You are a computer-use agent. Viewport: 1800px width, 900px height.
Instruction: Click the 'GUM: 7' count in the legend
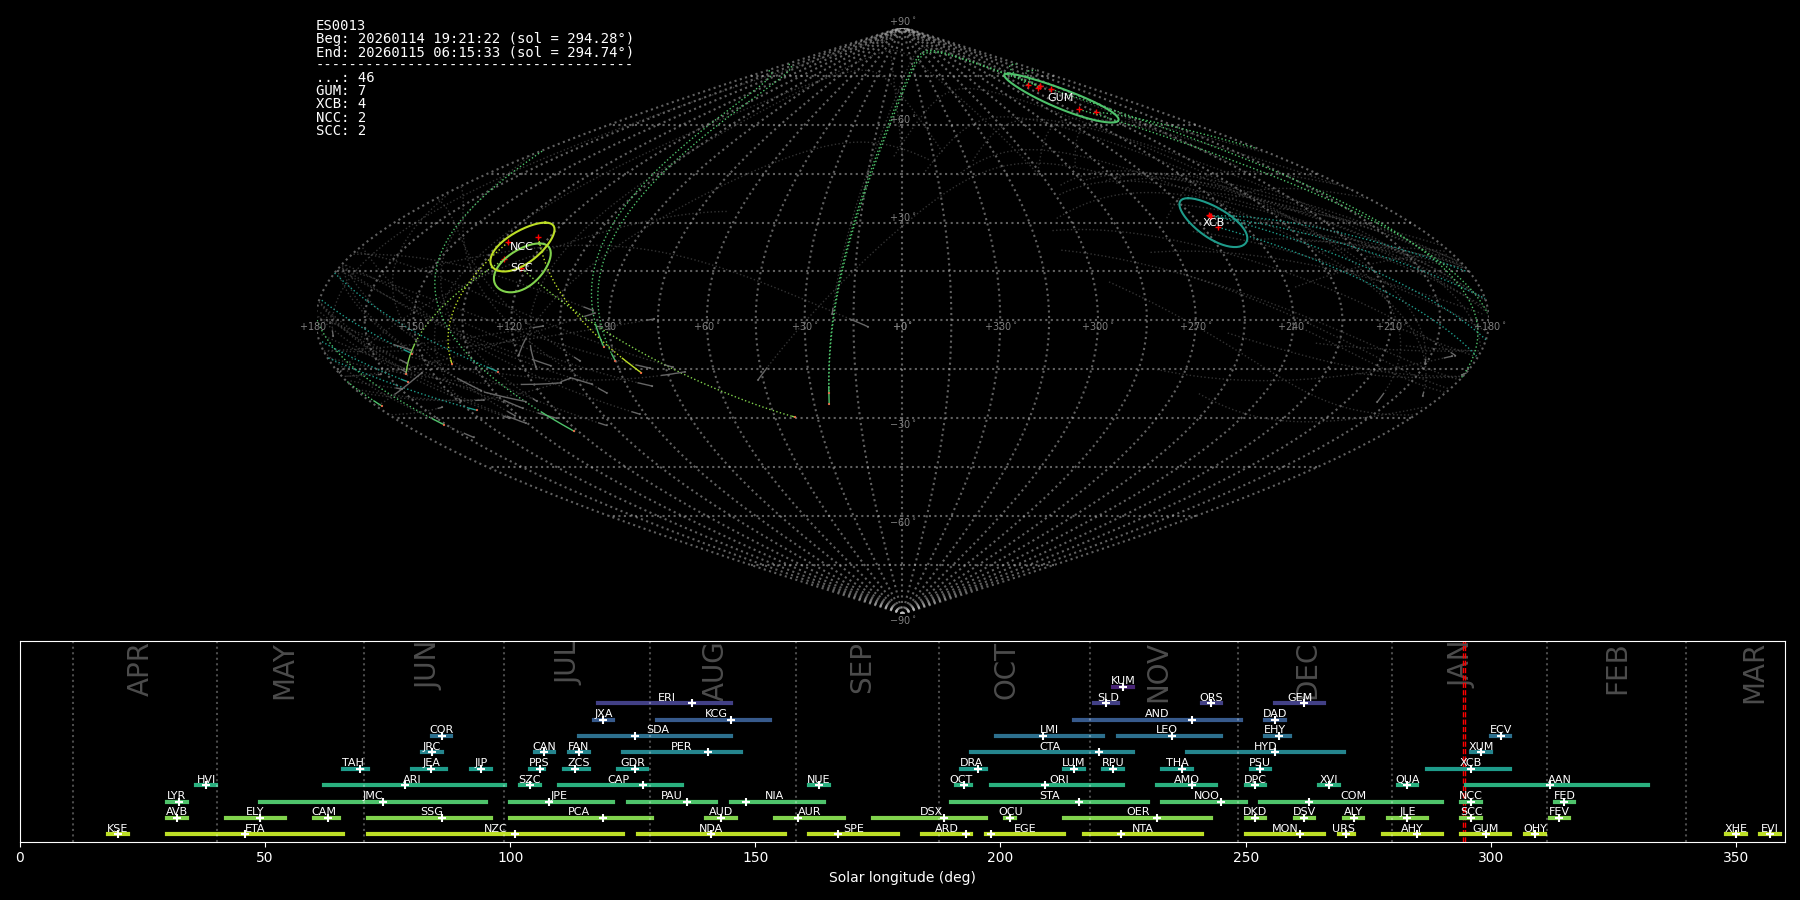click(x=341, y=91)
